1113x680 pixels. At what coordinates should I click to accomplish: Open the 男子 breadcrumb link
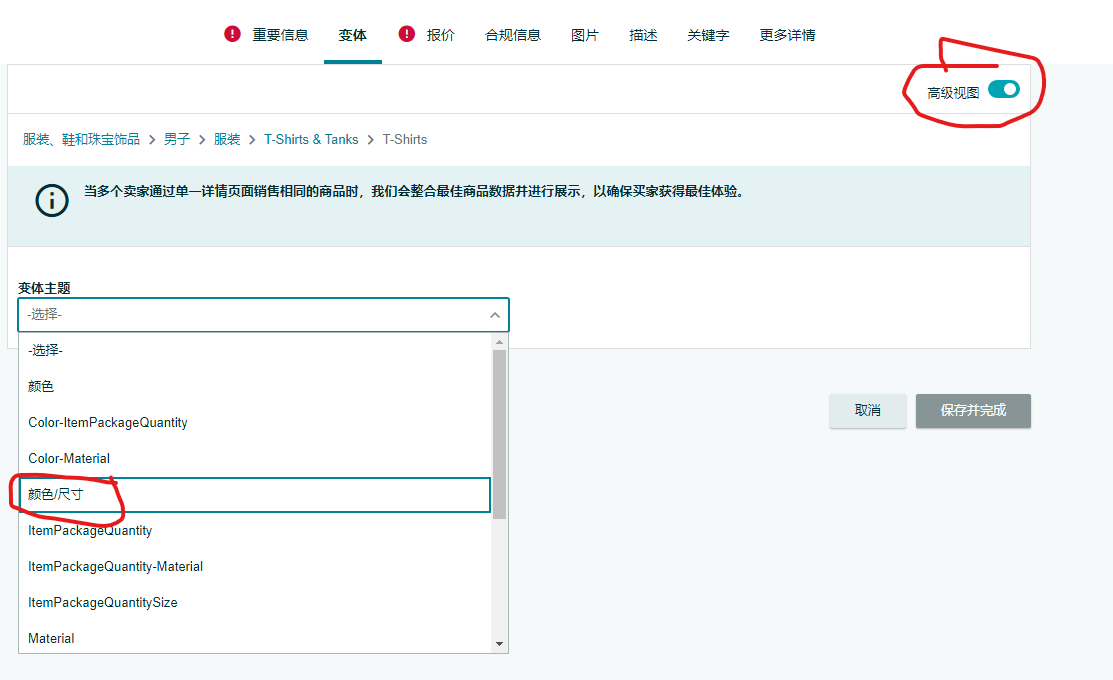[177, 139]
